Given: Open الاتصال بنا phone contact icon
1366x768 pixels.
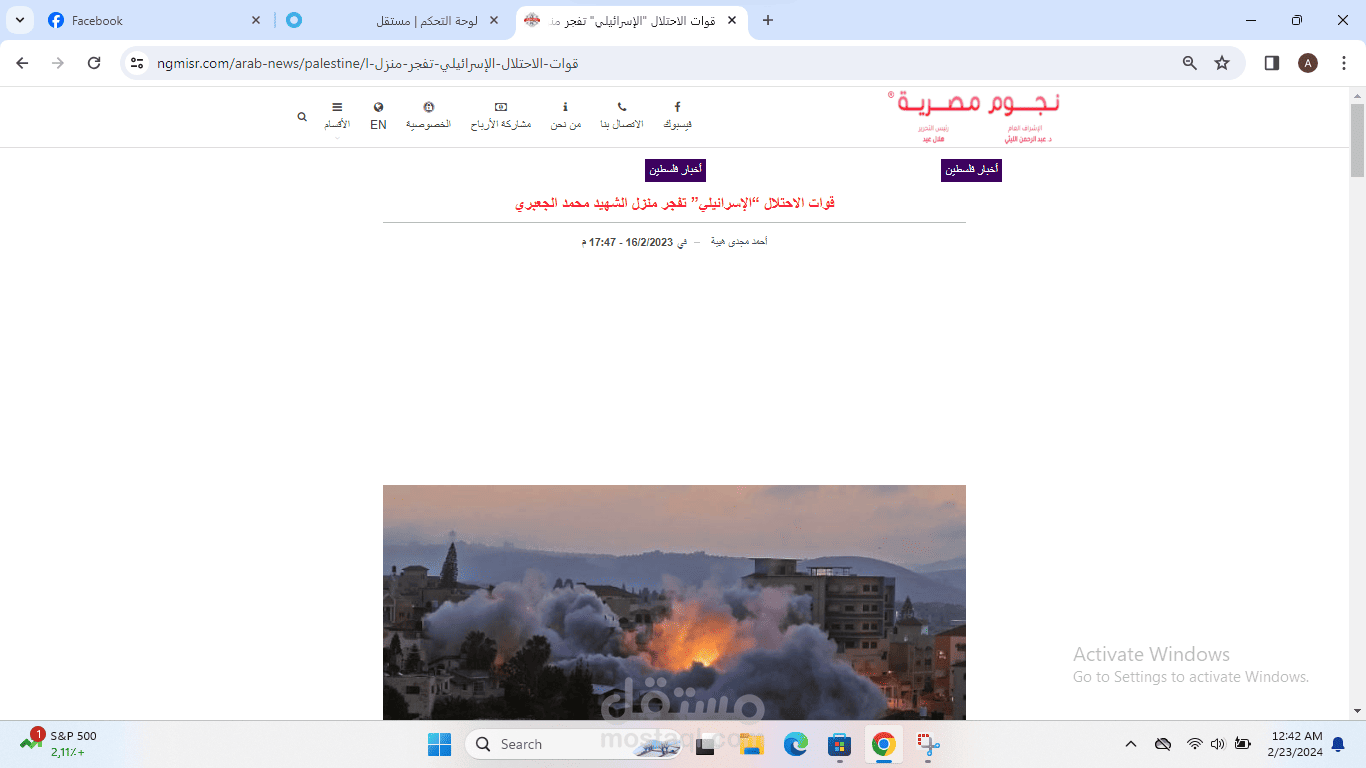Looking at the screenshot, I should point(622,115).
